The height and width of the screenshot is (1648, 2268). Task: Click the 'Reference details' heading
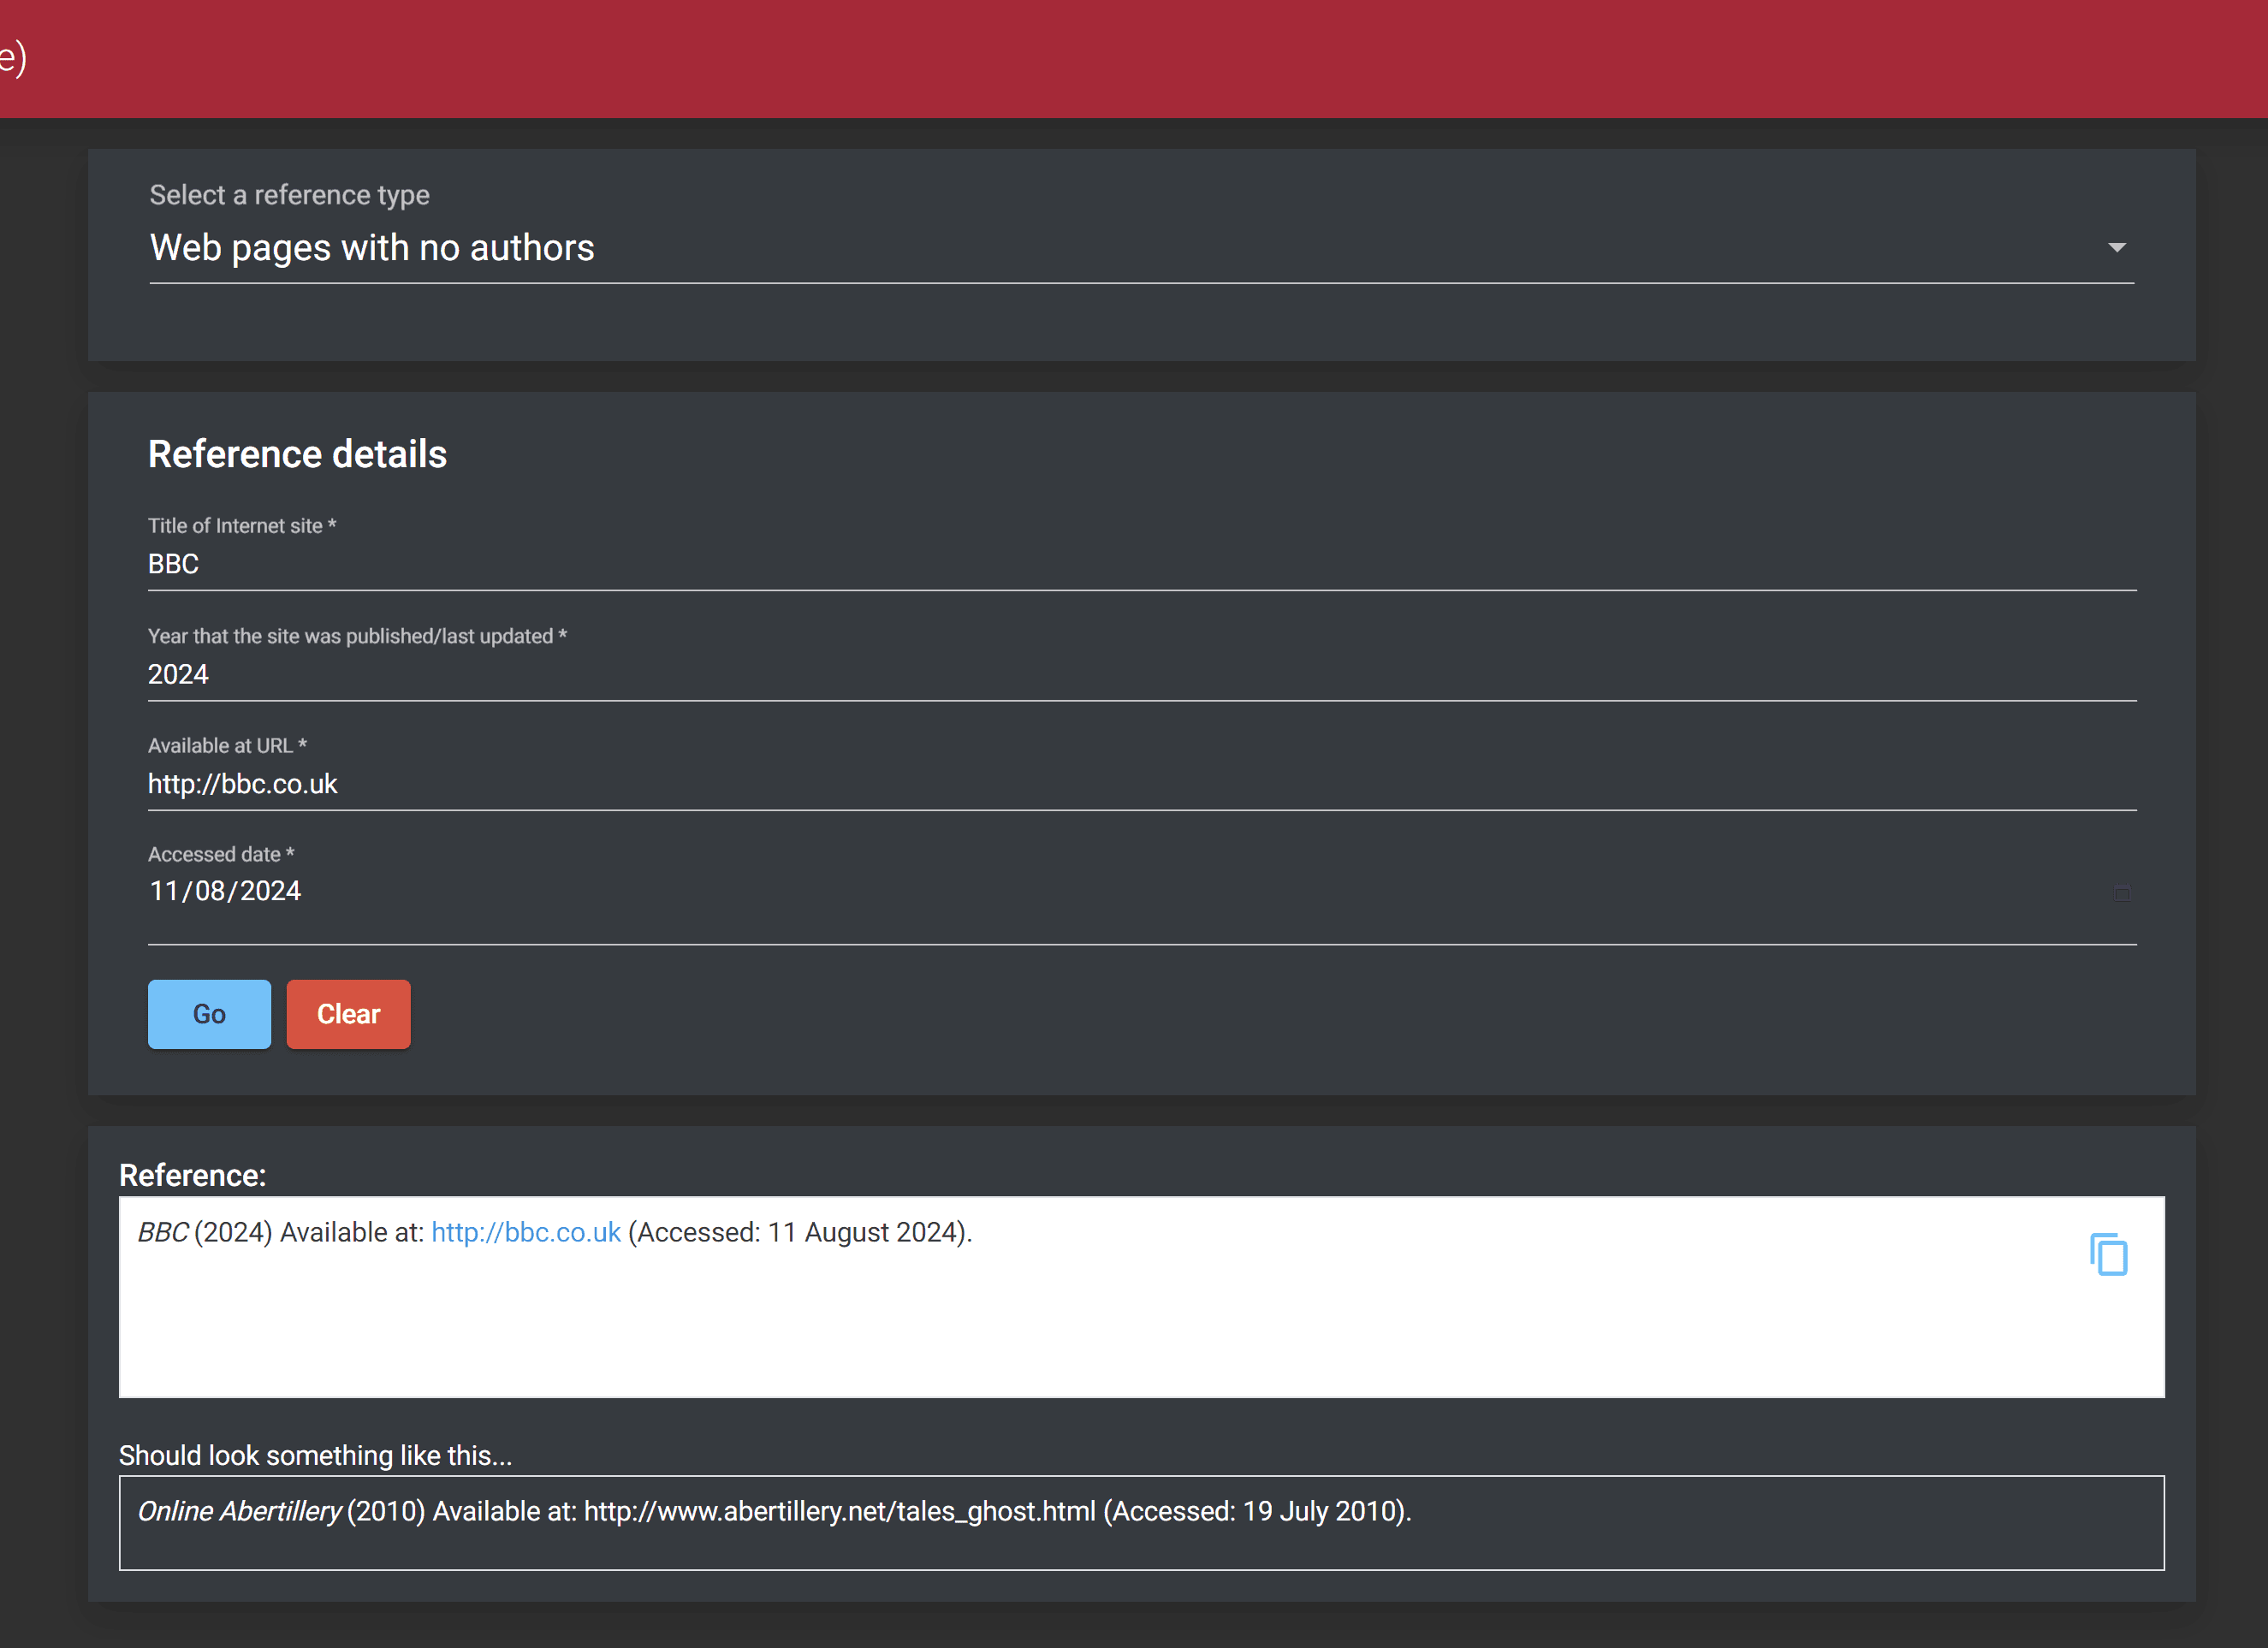tap(297, 454)
